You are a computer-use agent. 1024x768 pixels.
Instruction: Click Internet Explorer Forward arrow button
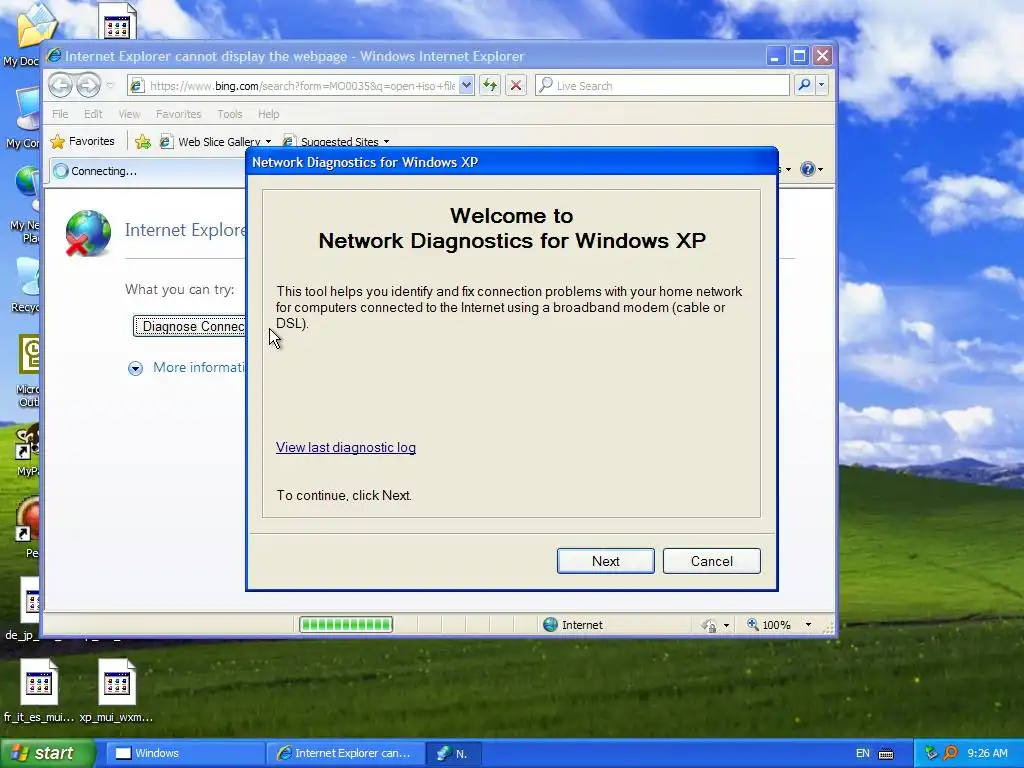[x=88, y=85]
